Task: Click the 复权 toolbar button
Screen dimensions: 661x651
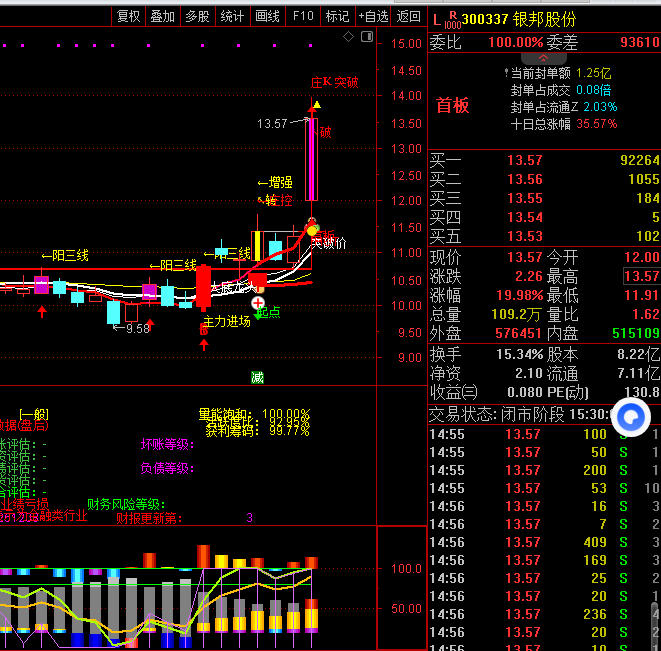Action: tap(128, 16)
